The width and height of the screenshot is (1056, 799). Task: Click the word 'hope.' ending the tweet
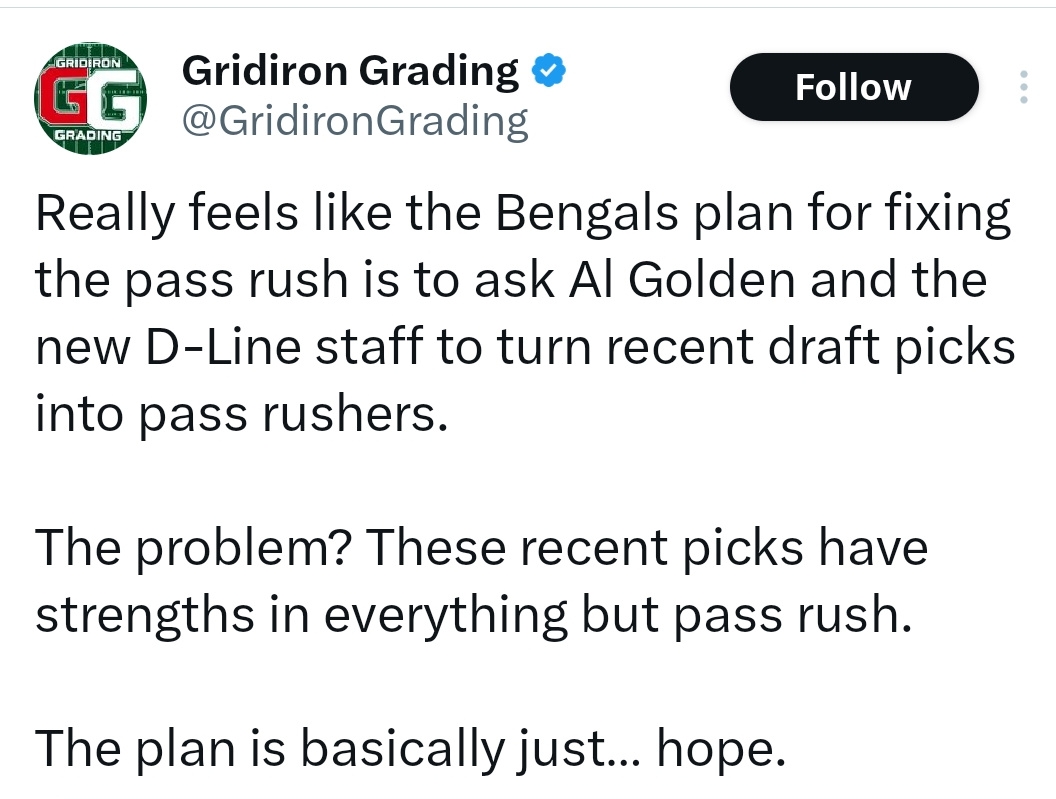click(721, 748)
